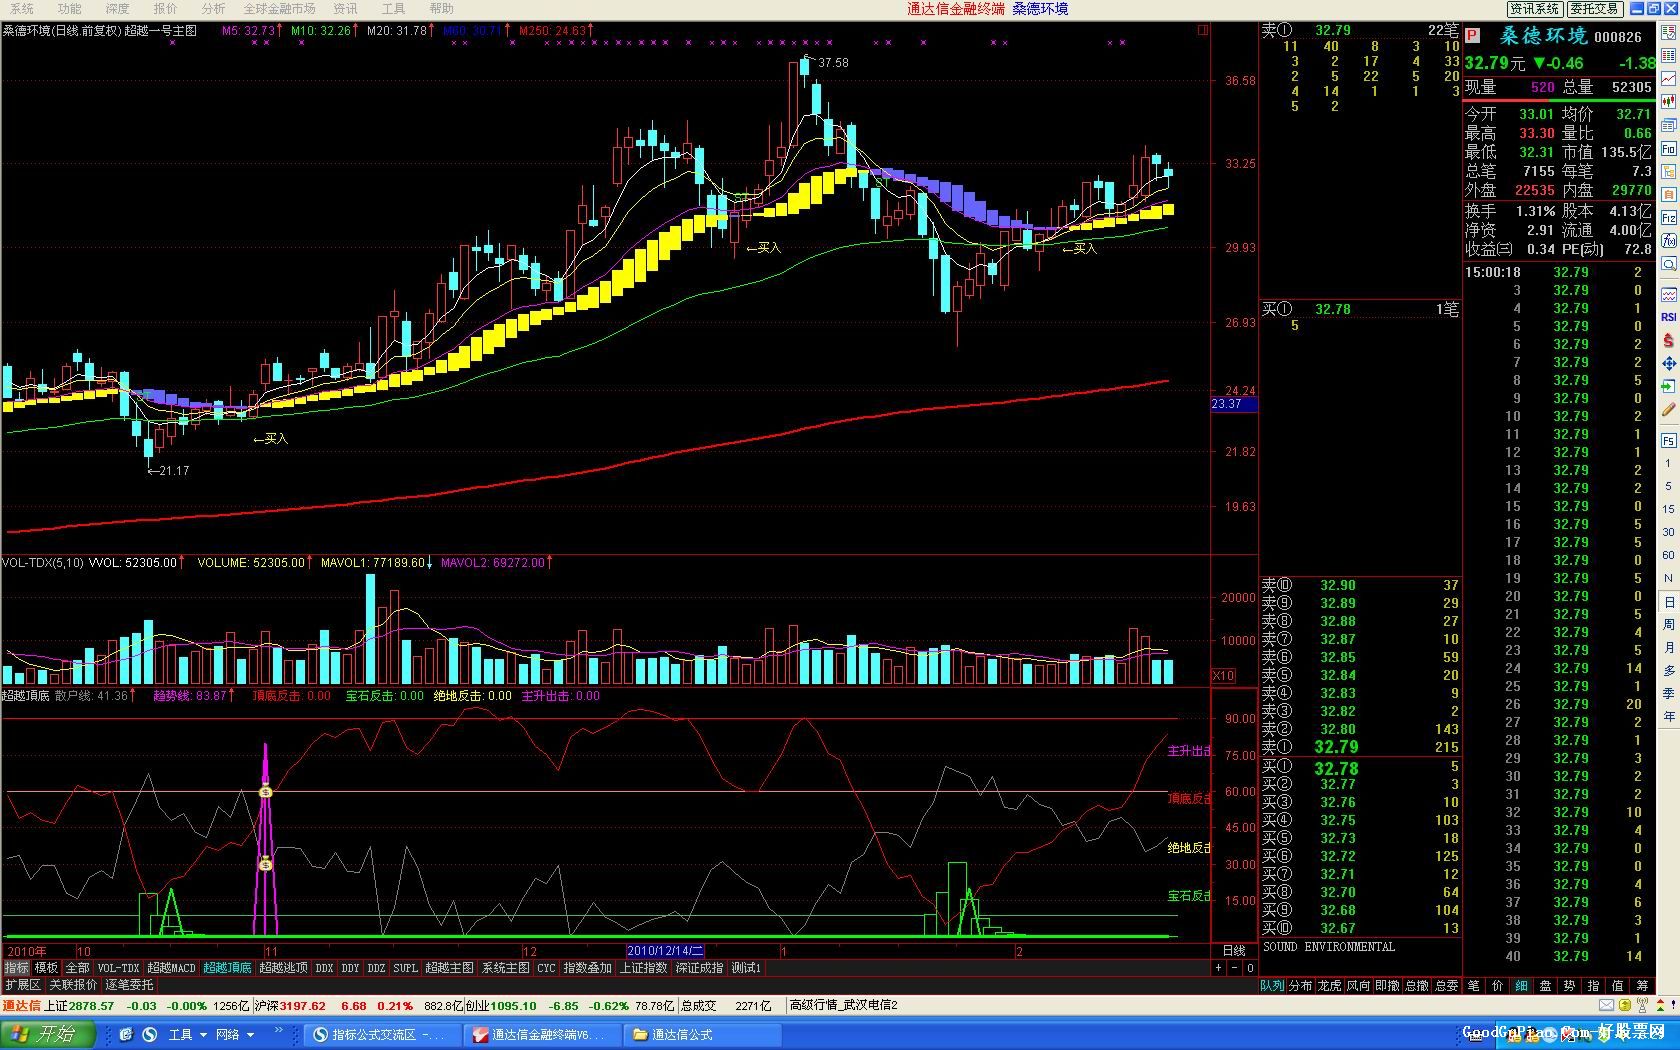Select the 60-minute period button
The height and width of the screenshot is (1050, 1680).
1668,555
